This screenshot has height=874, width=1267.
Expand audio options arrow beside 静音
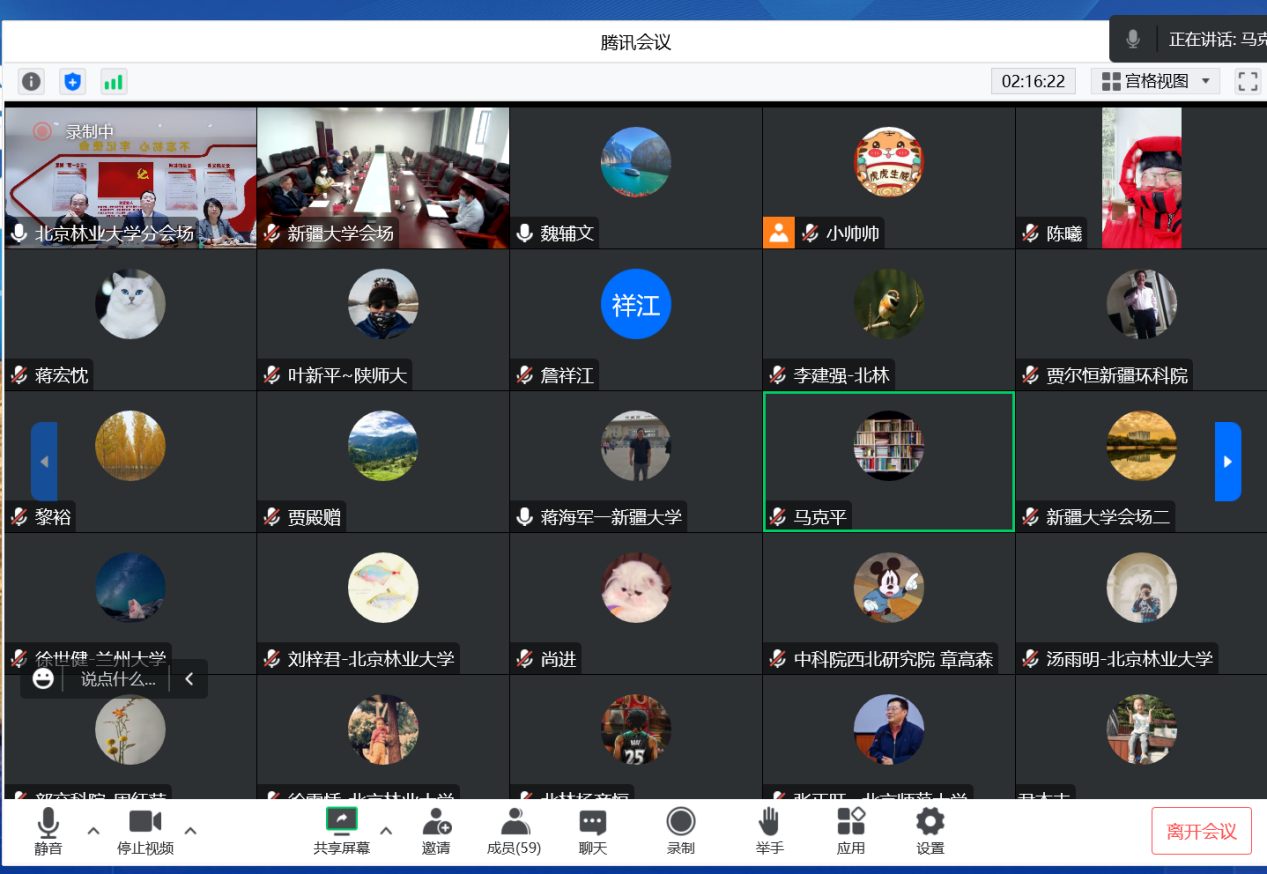coord(93,830)
